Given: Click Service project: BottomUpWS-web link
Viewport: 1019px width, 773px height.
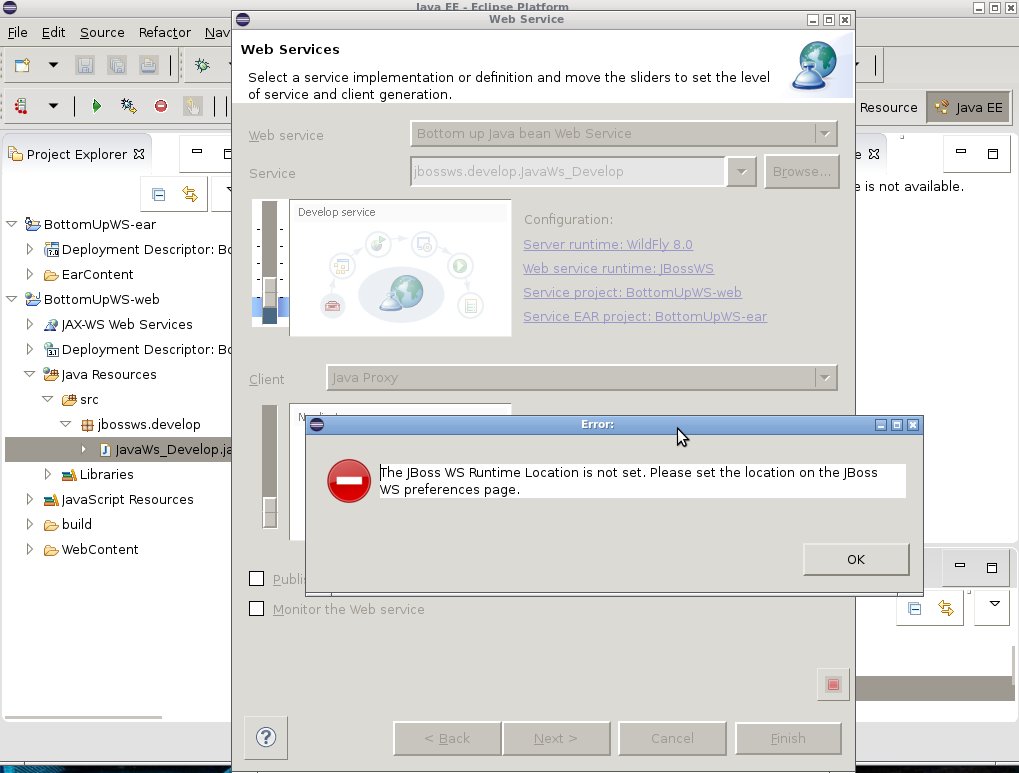Looking at the screenshot, I should coord(632,293).
